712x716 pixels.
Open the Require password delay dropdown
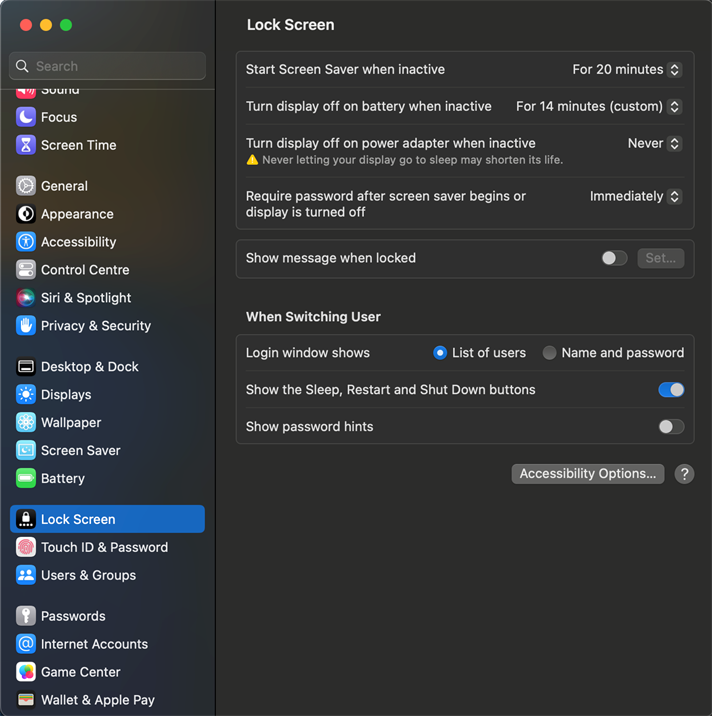(635, 197)
